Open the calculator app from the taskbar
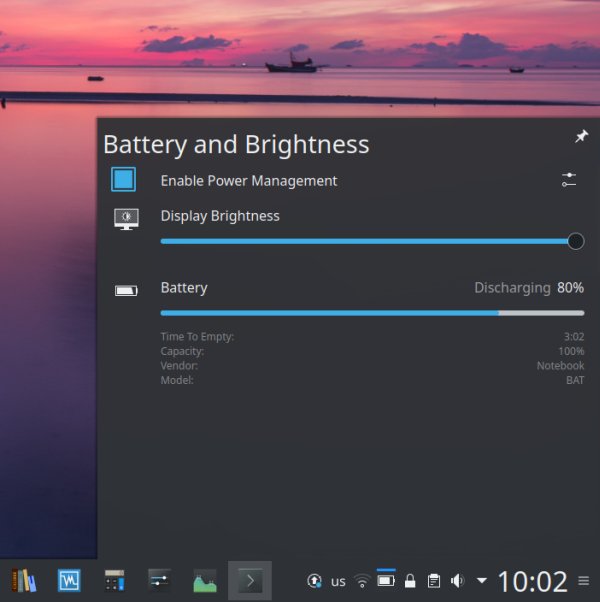This screenshot has height=602, width=600. (114, 580)
